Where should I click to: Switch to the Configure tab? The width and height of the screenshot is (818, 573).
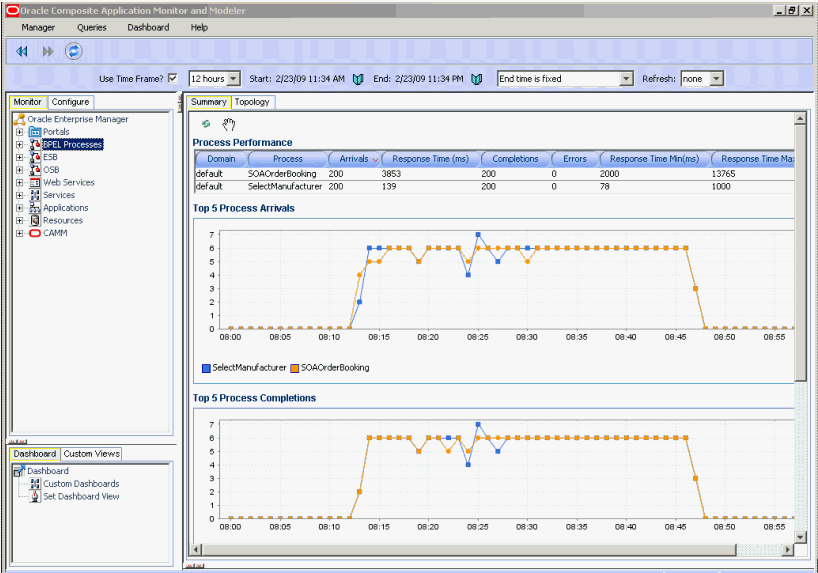pos(70,102)
